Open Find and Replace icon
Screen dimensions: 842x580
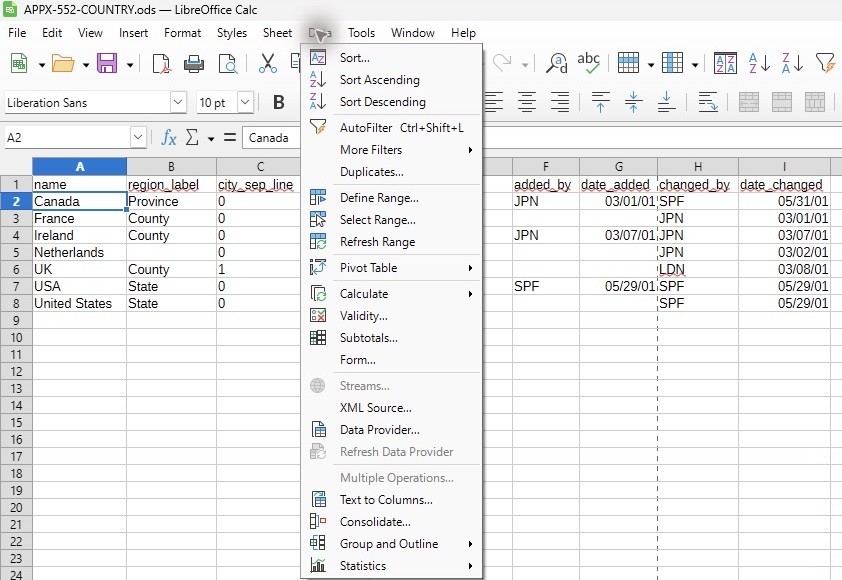556,63
